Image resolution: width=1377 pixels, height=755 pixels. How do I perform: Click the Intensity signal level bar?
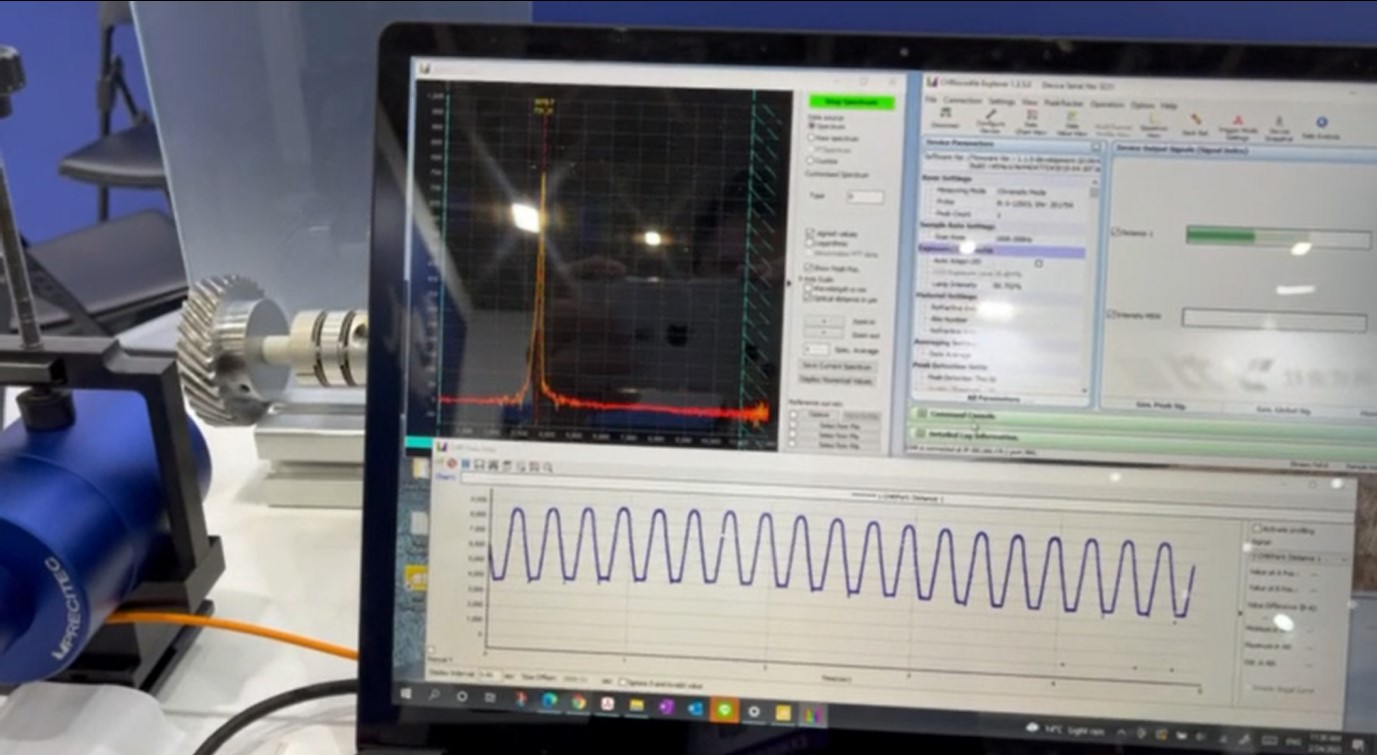tap(1274, 320)
